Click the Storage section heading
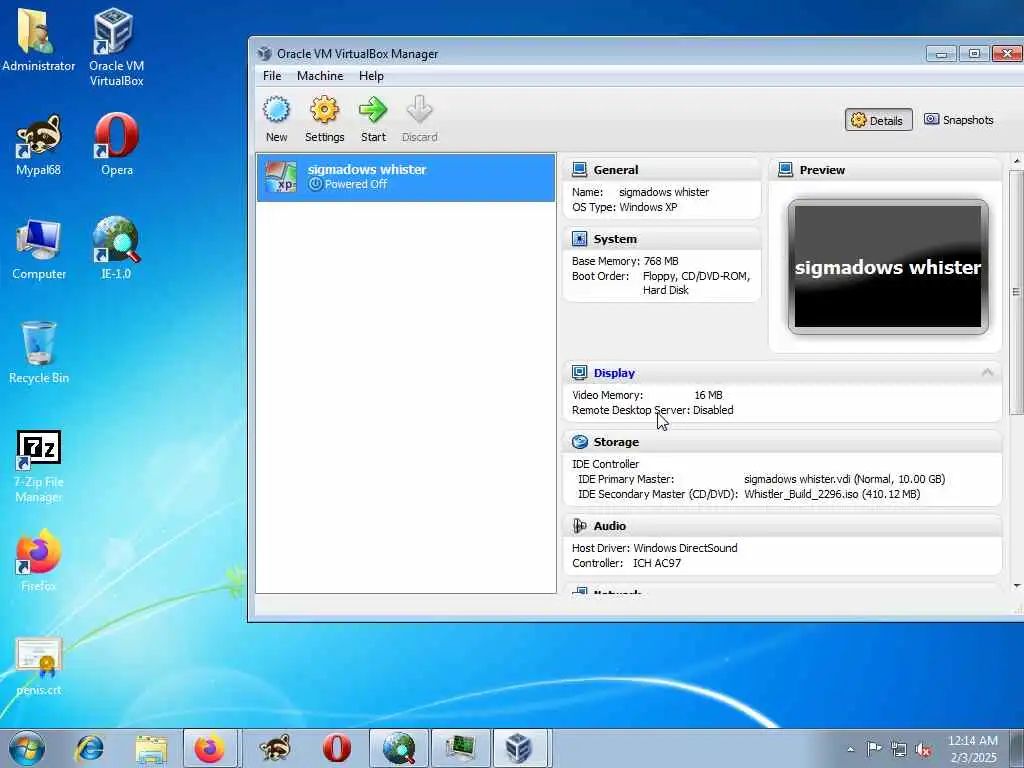Image resolution: width=1024 pixels, height=768 pixels. point(616,442)
